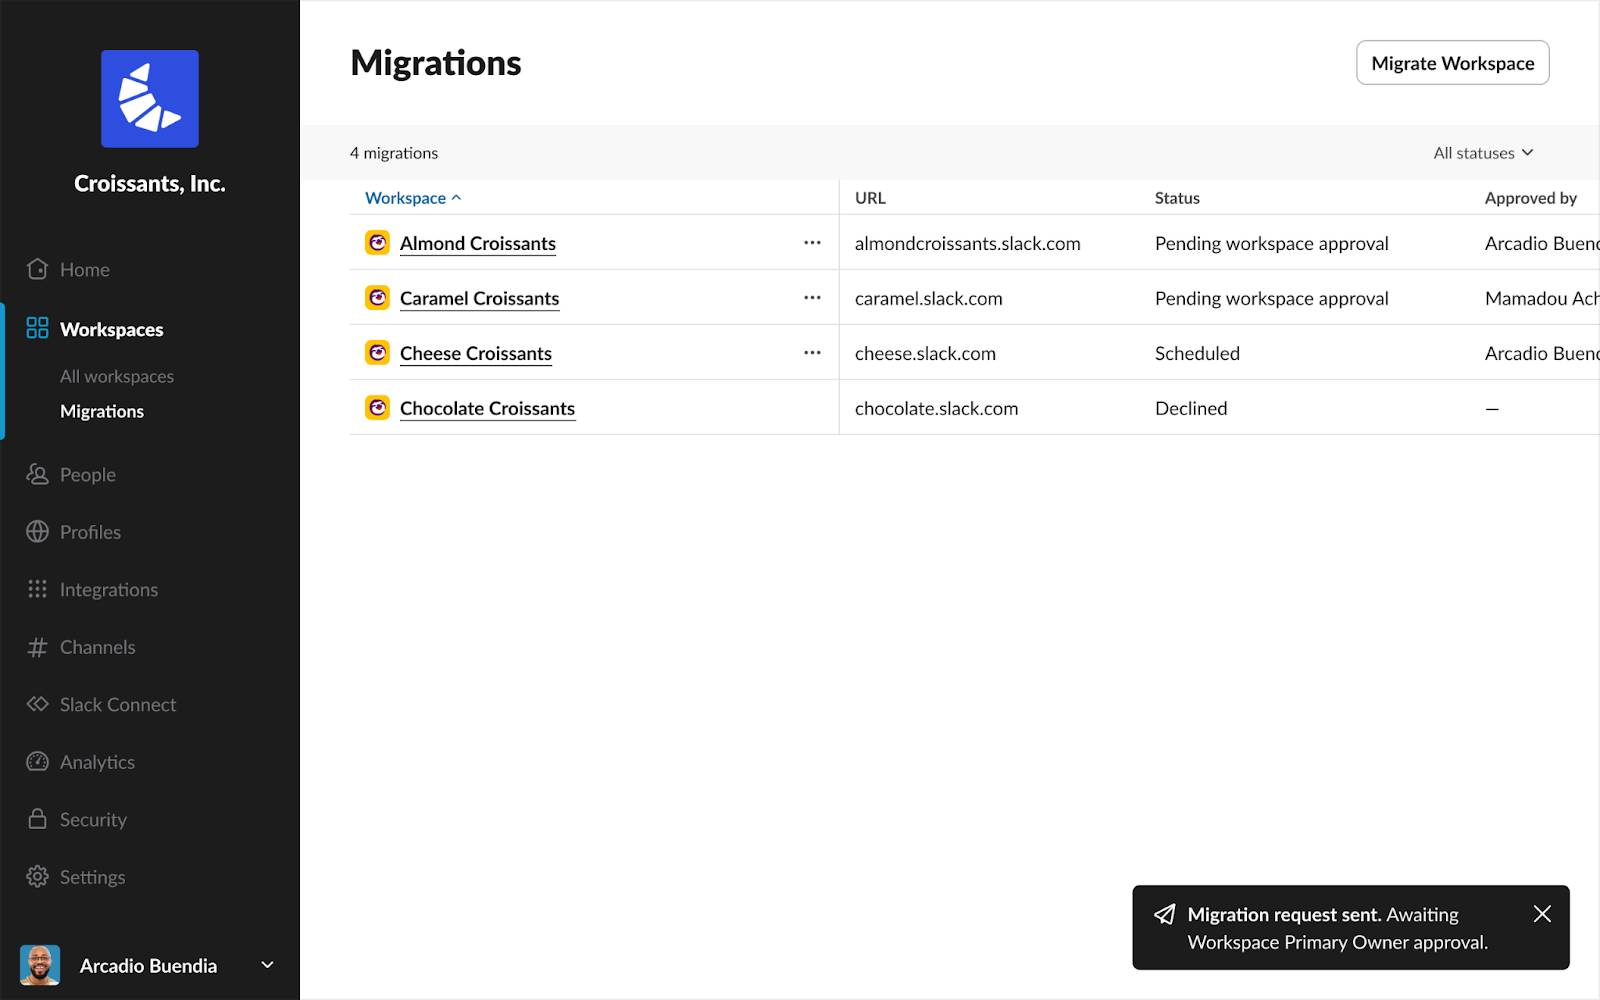
Task: Click the Security lock icon
Action: (37, 819)
